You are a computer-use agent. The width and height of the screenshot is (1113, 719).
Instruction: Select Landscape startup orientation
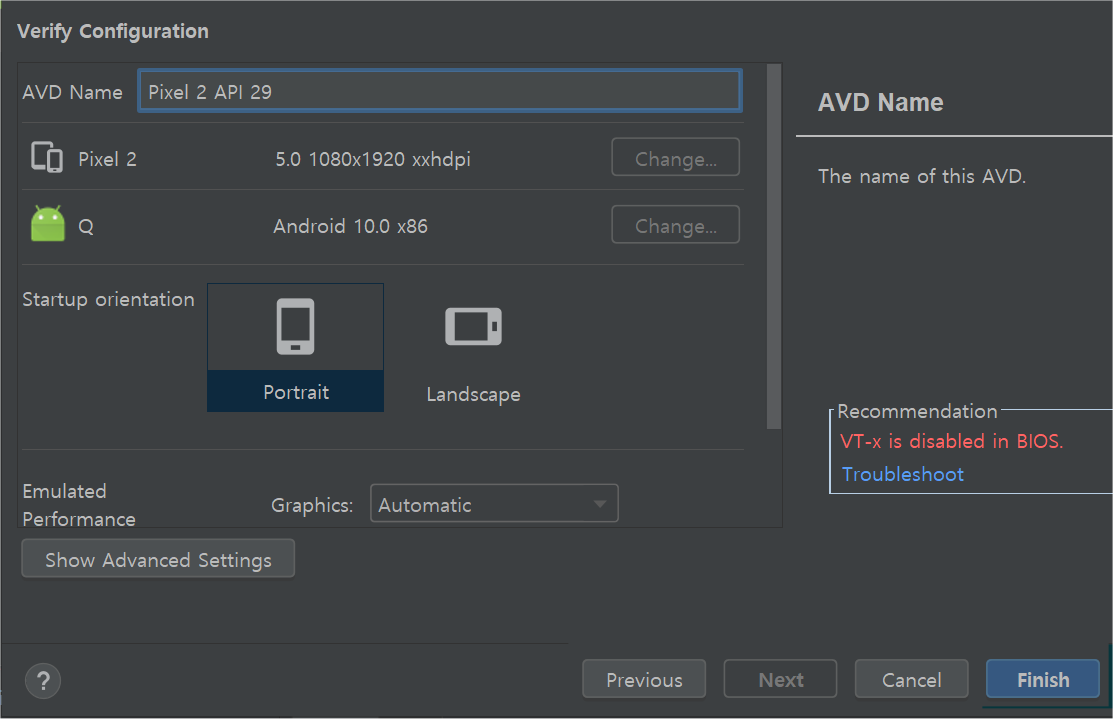(x=473, y=355)
